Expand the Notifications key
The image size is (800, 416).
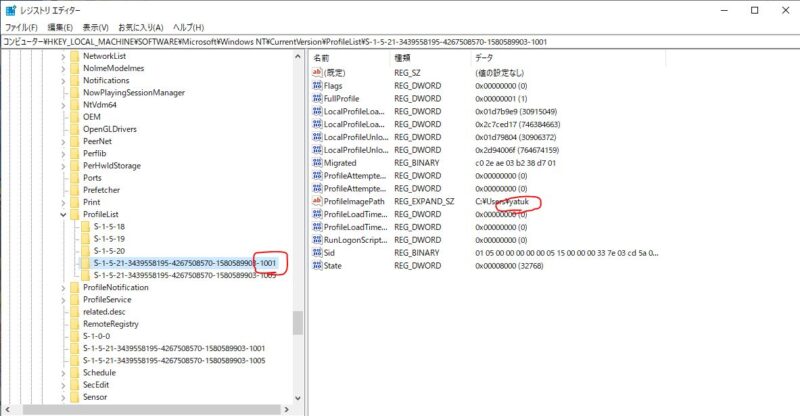click(x=63, y=81)
